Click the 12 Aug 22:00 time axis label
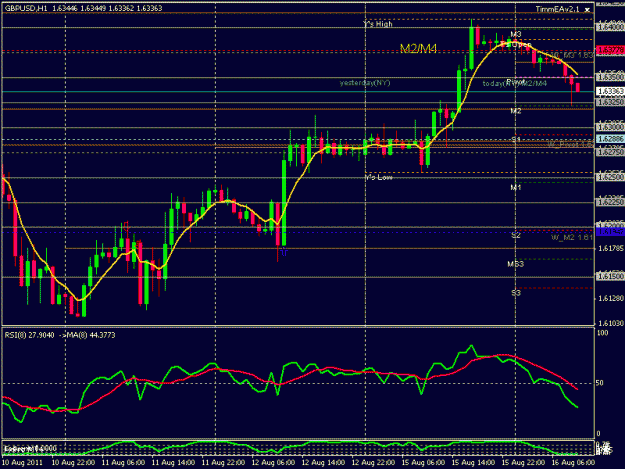The image size is (625, 469). pos(373,463)
